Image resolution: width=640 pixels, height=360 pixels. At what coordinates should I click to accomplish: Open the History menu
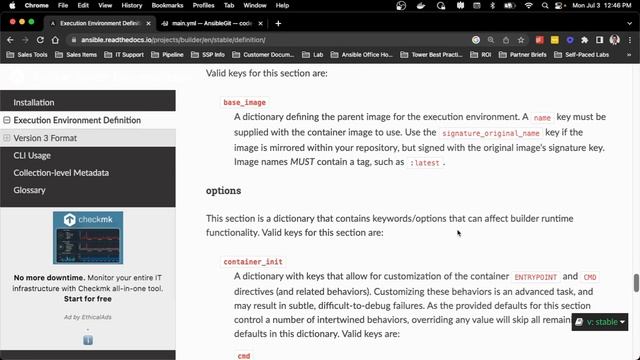click(131, 5)
